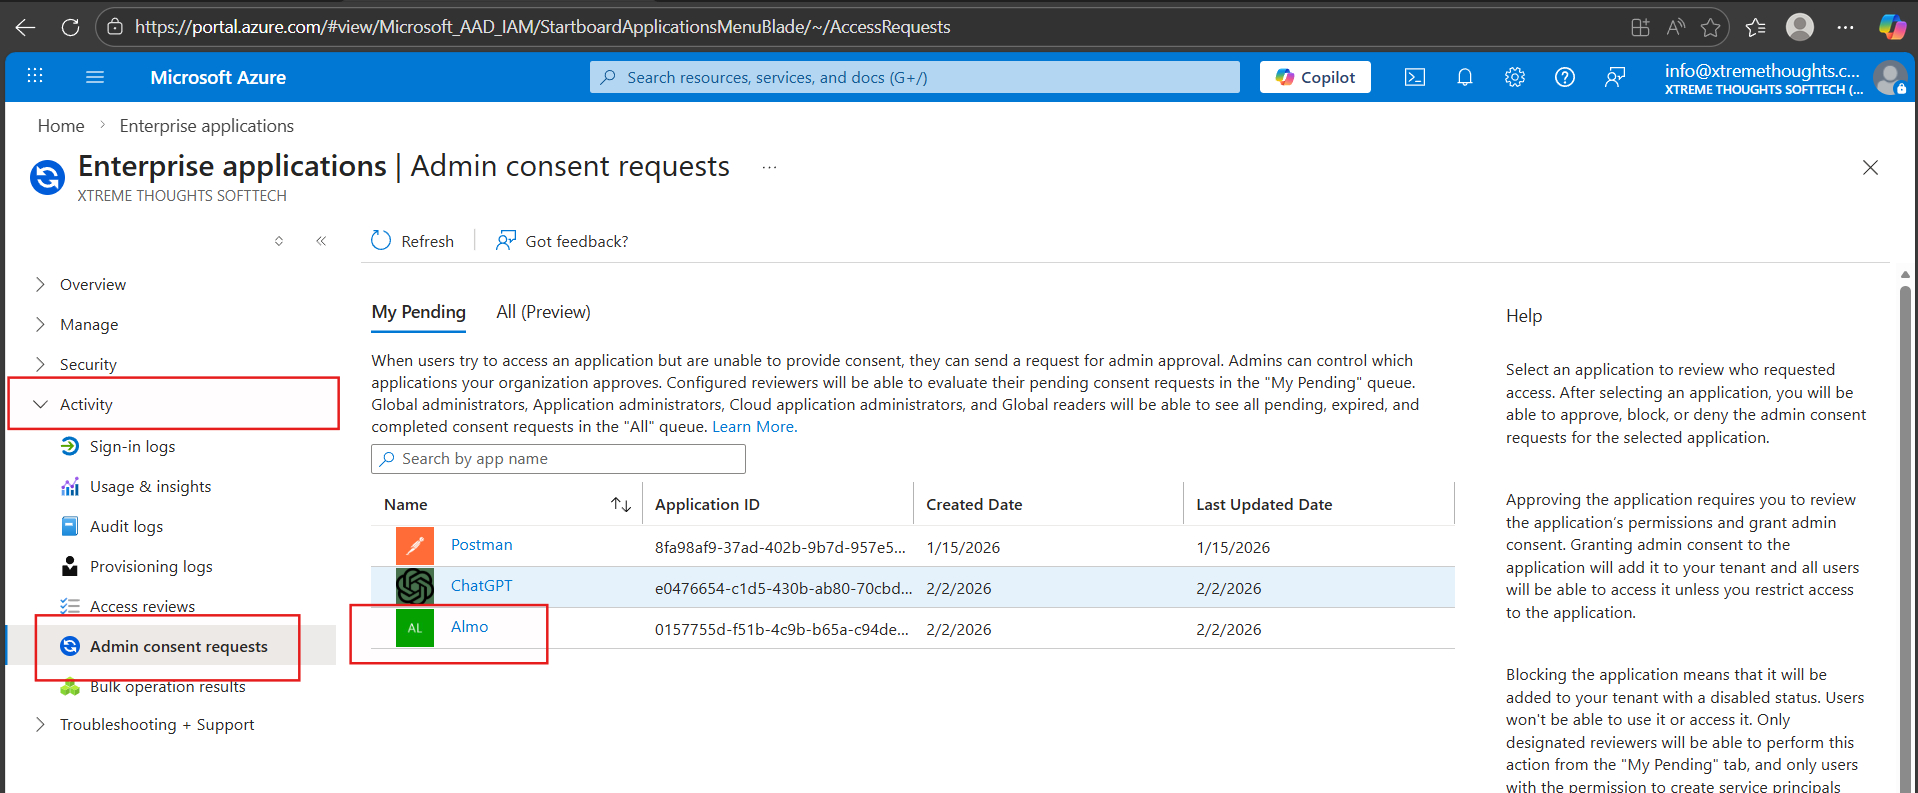The height and width of the screenshot is (793, 1918).
Task: Expand Troubleshooting + Support section
Action: coord(40,724)
